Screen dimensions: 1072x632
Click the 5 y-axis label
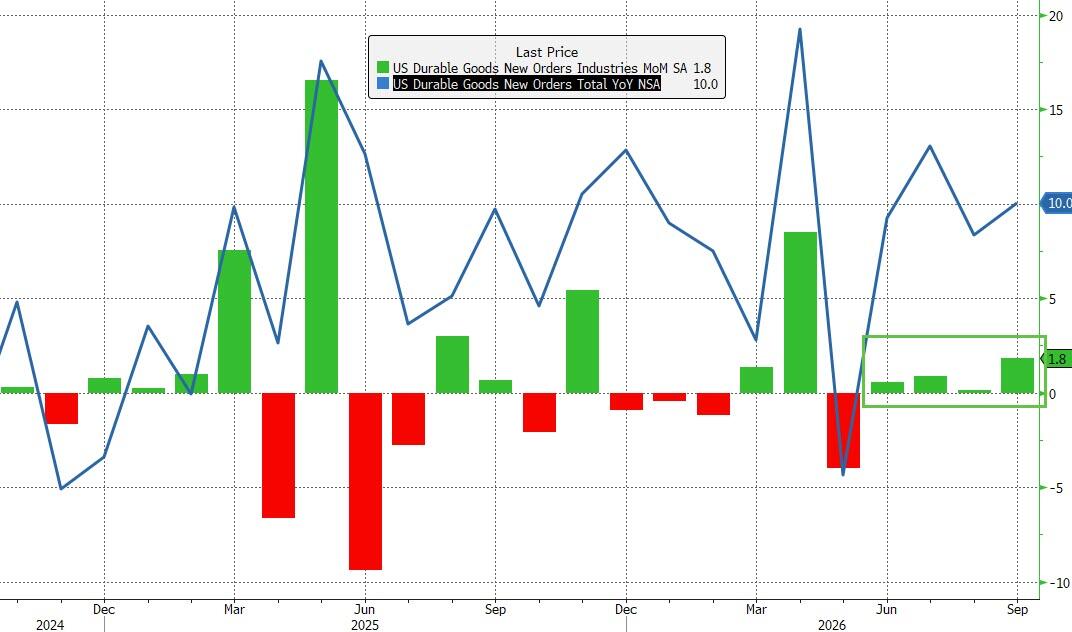1053,299
